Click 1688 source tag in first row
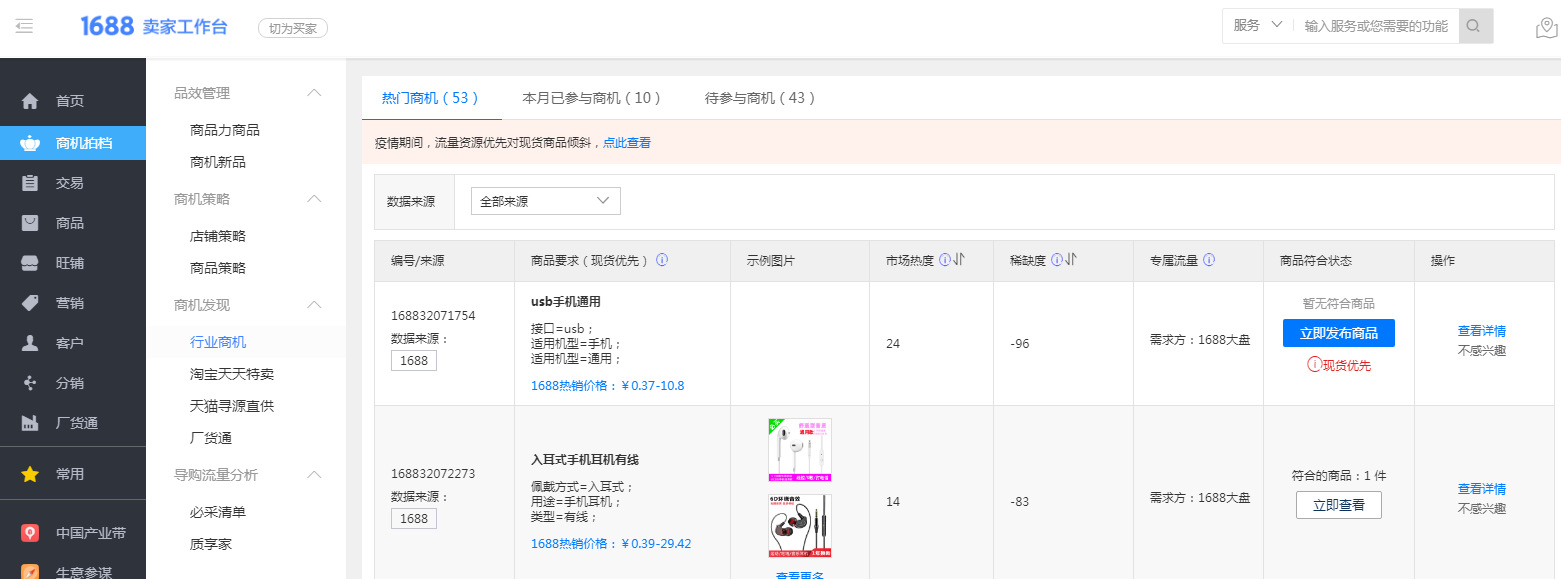Screen dimensions: 1561x579 click(414, 360)
